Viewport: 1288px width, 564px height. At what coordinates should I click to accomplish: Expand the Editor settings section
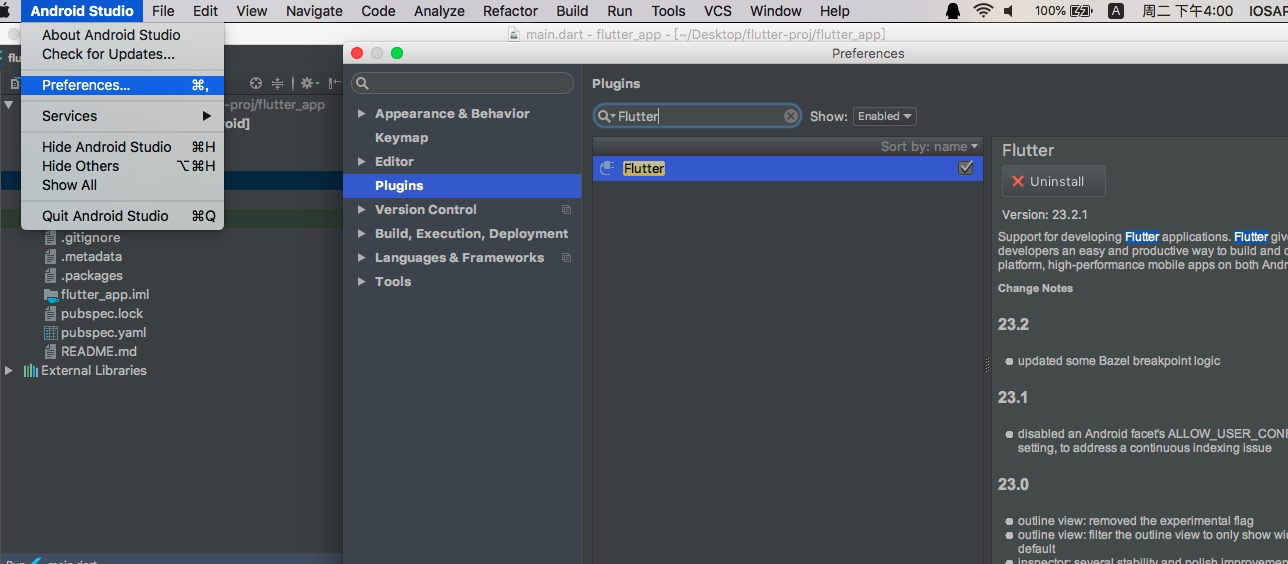362,162
